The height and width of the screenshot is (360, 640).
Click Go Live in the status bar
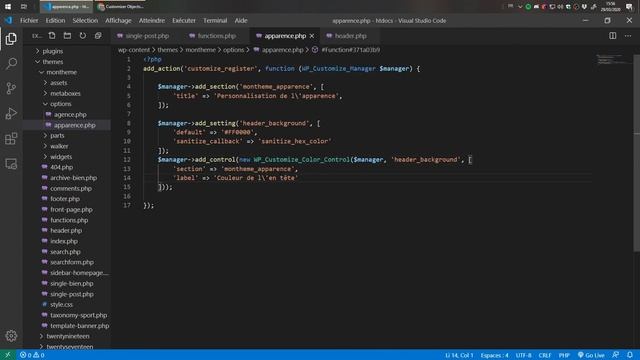[591, 355]
